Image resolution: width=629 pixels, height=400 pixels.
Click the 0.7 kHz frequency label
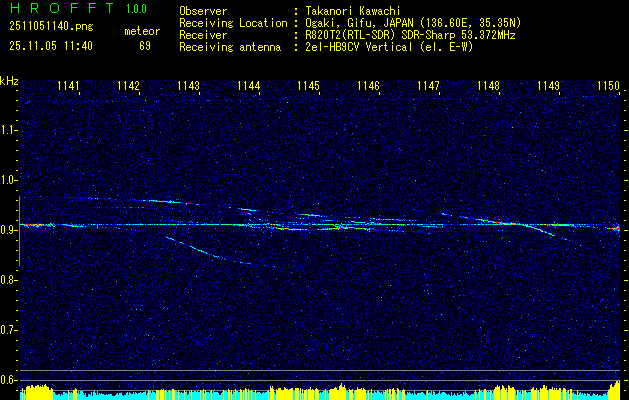[8, 330]
